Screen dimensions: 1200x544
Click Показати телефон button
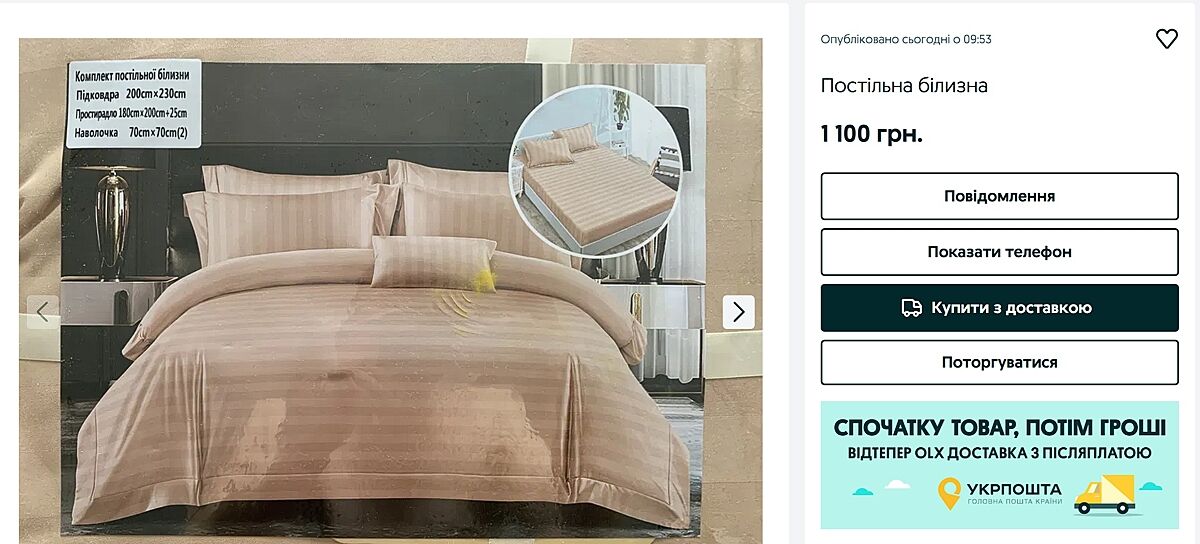1000,252
